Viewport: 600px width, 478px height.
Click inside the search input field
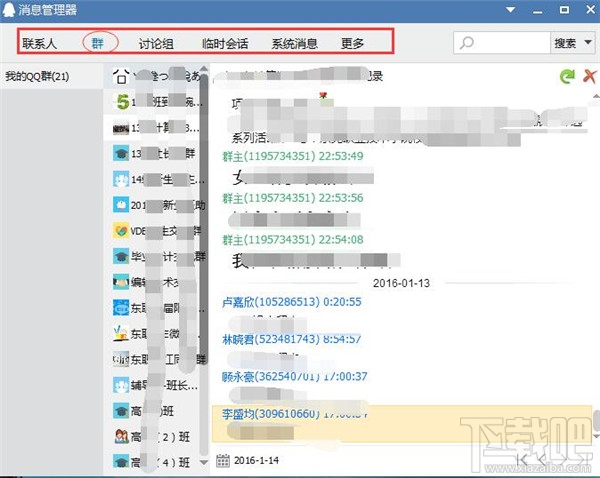[x=502, y=42]
